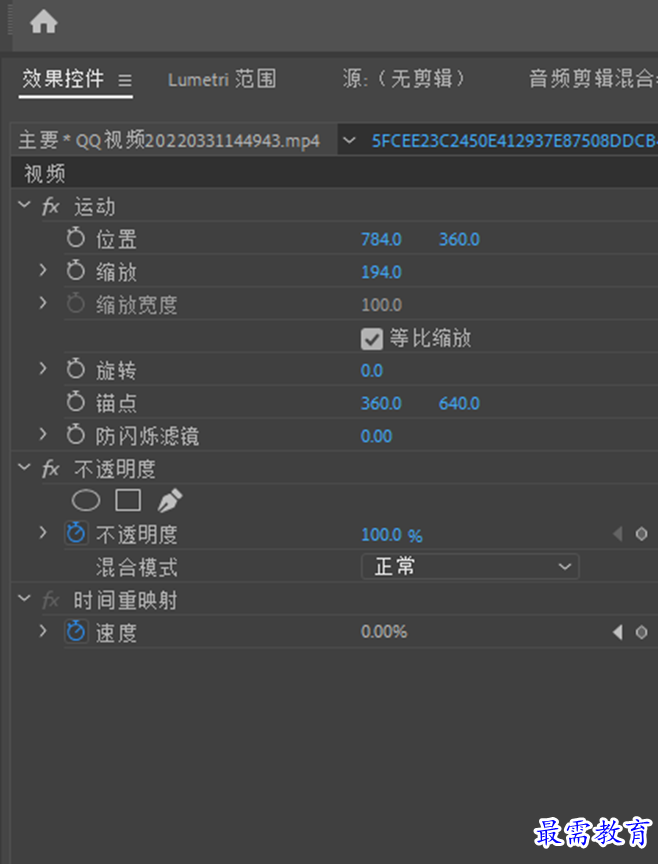Select the free draw bezier pen mask
The height and width of the screenshot is (864, 658).
tap(170, 500)
